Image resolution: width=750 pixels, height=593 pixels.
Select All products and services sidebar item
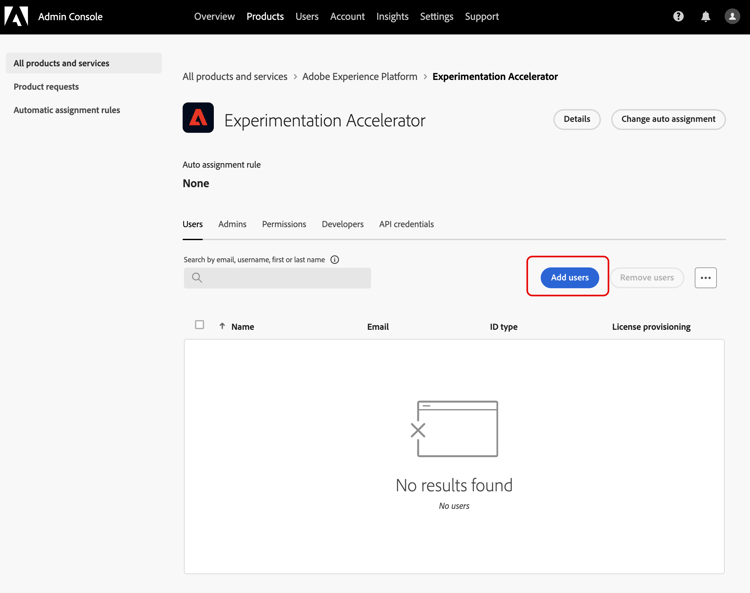84,63
